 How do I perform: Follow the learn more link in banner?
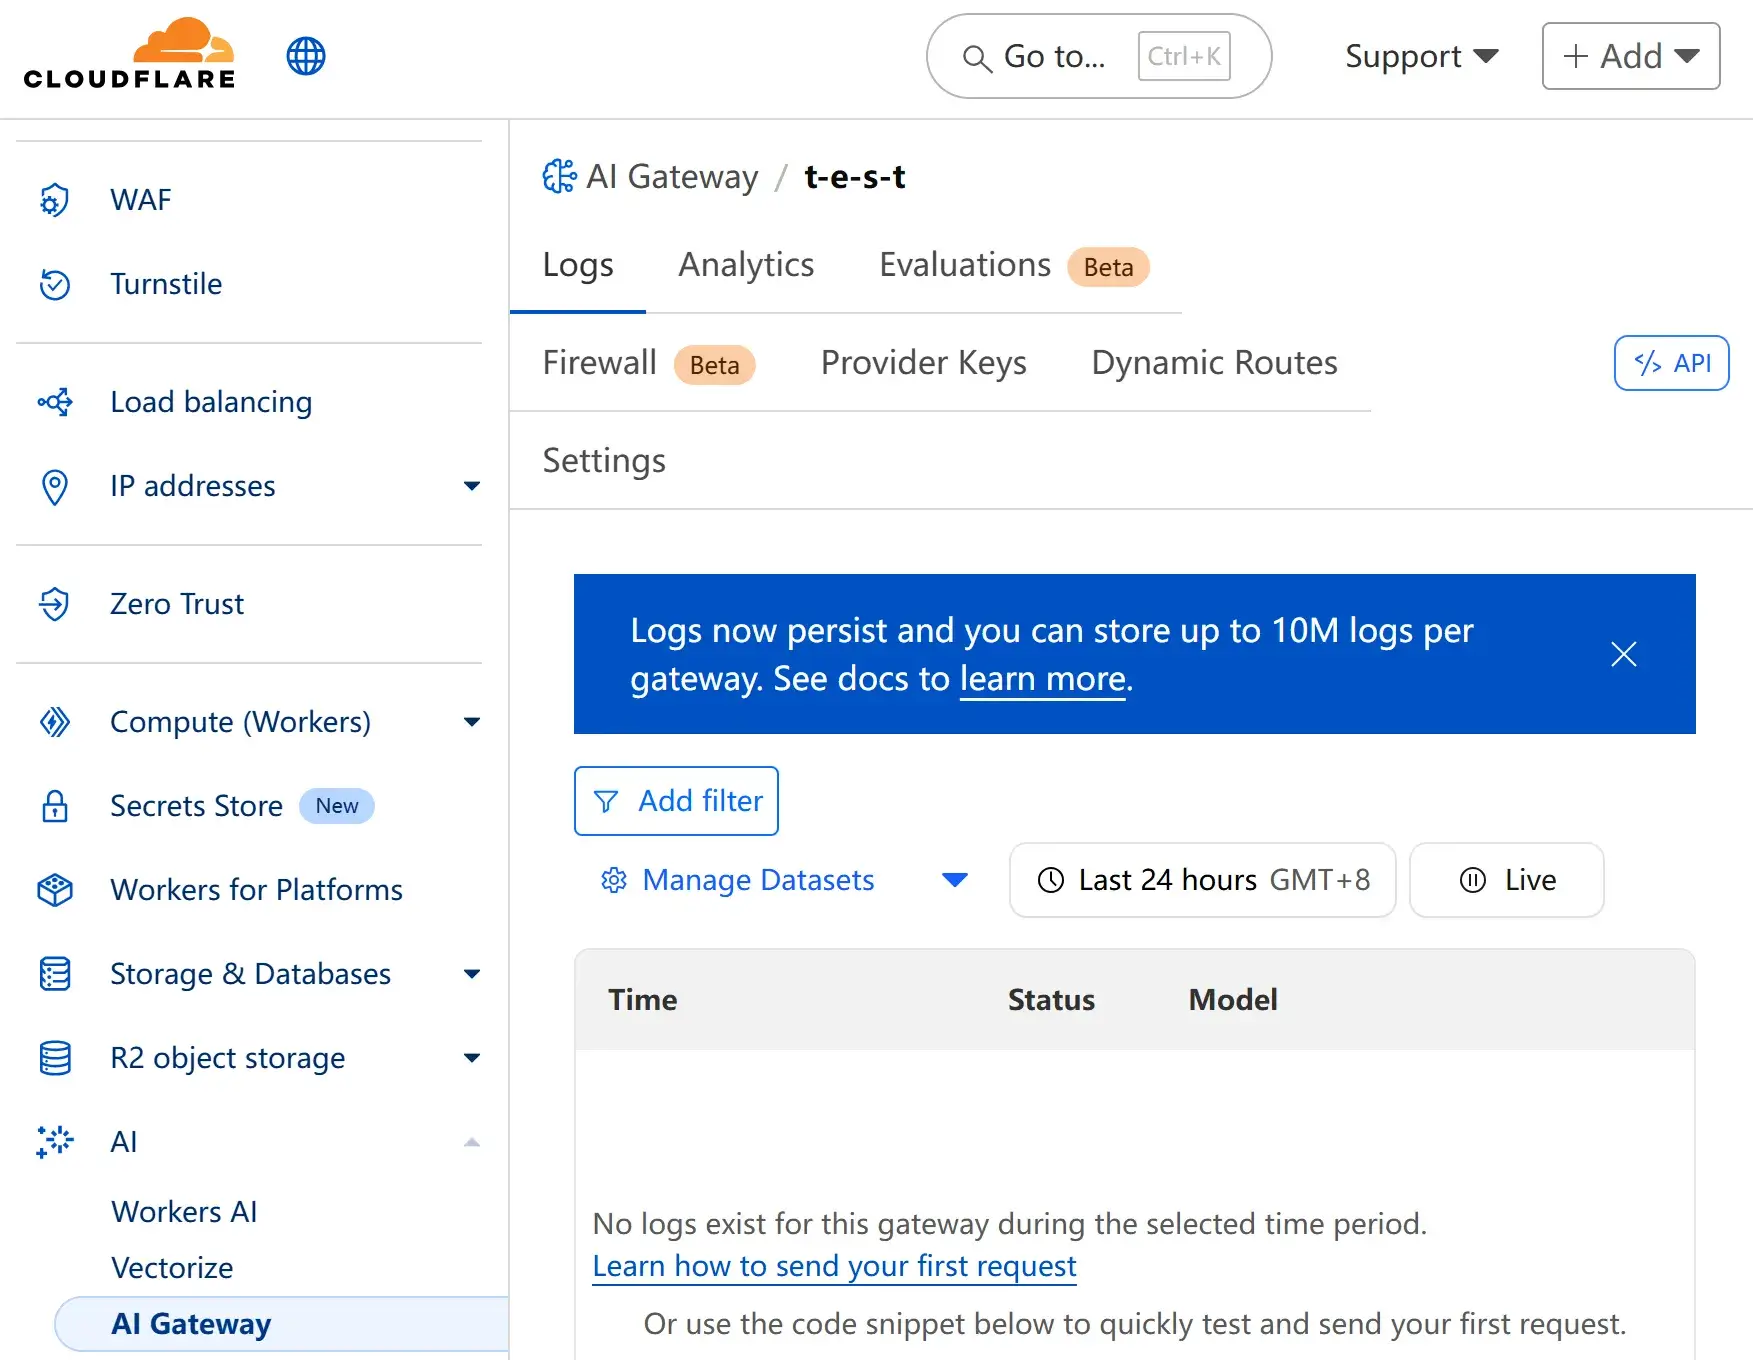point(1042,679)
